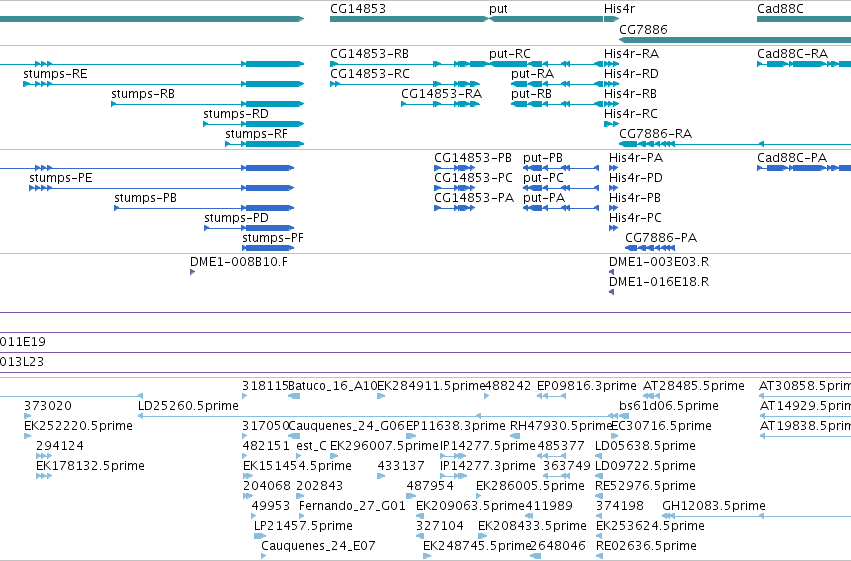Click the stumps-RB transcript label
The height and width of the screenshot is (561, 851).
click(x=143, y=94)
